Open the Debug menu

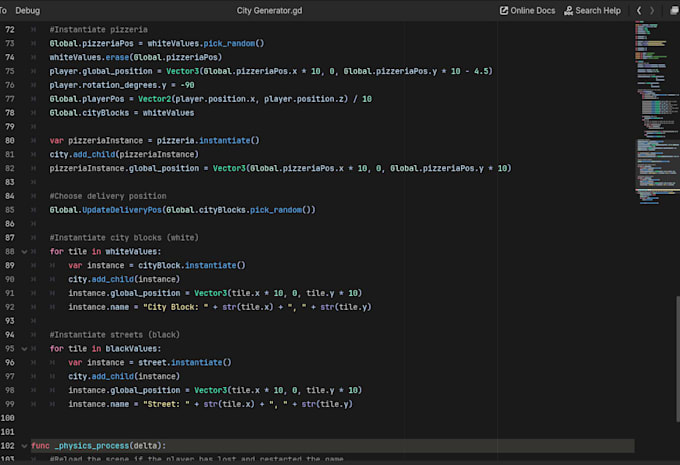click(x=27, y=10)
